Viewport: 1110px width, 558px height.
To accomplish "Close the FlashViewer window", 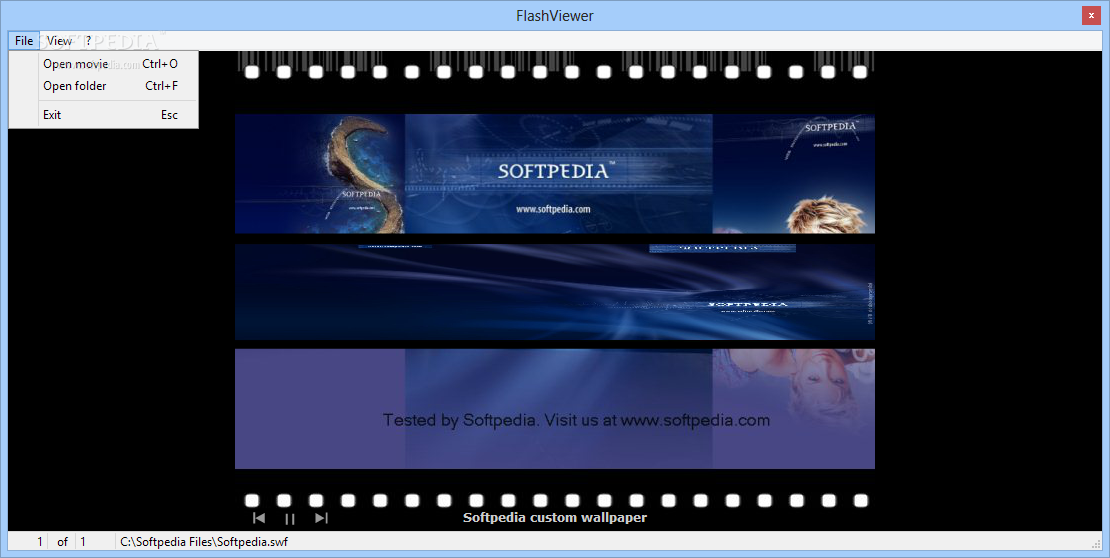I will click(1091, 16).
